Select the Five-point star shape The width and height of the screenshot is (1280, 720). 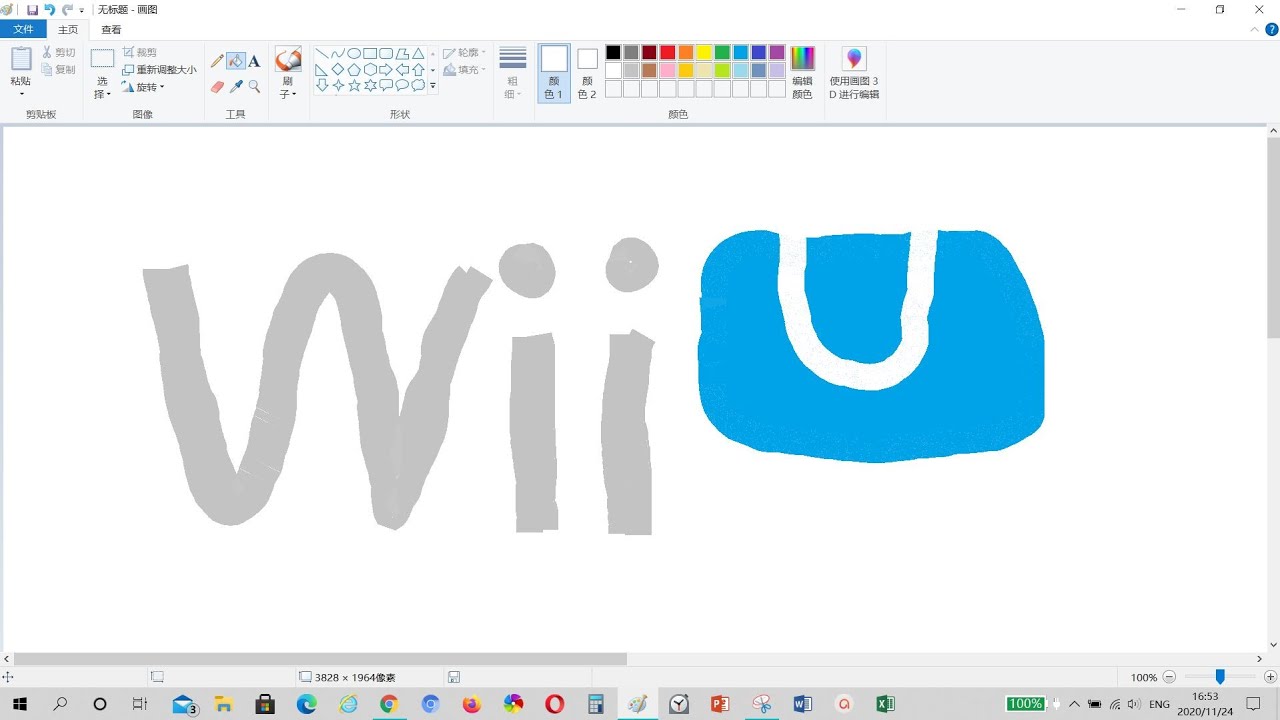tap(354, 86)
